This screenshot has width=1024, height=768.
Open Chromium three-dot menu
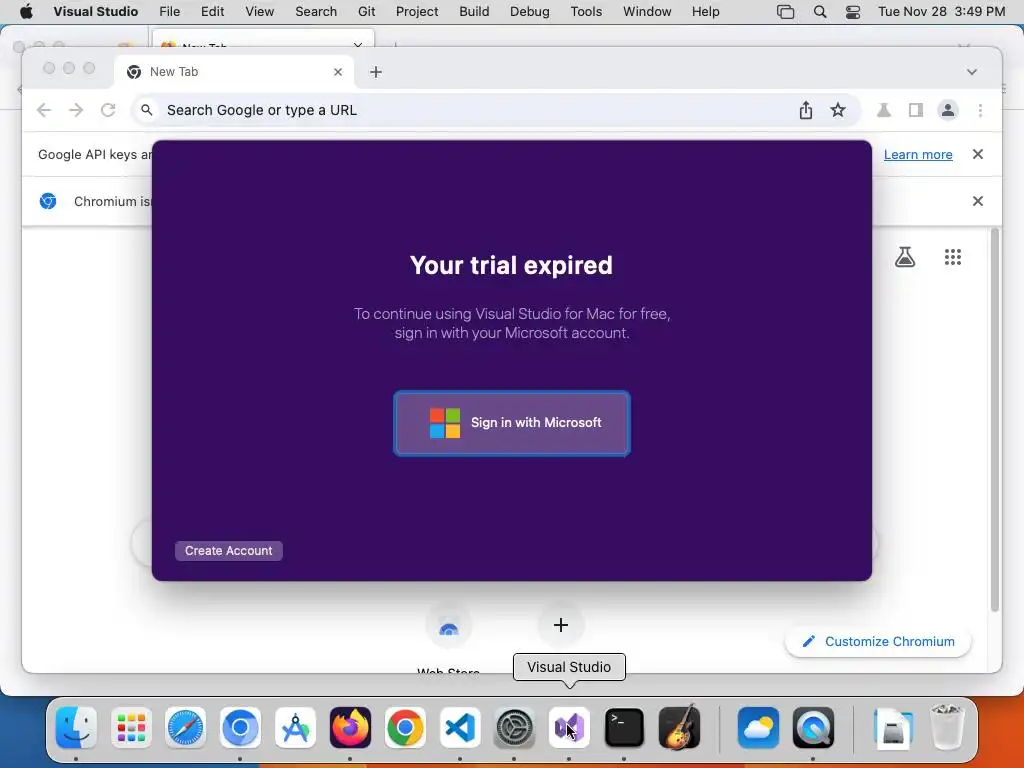(x=980, y=110)
